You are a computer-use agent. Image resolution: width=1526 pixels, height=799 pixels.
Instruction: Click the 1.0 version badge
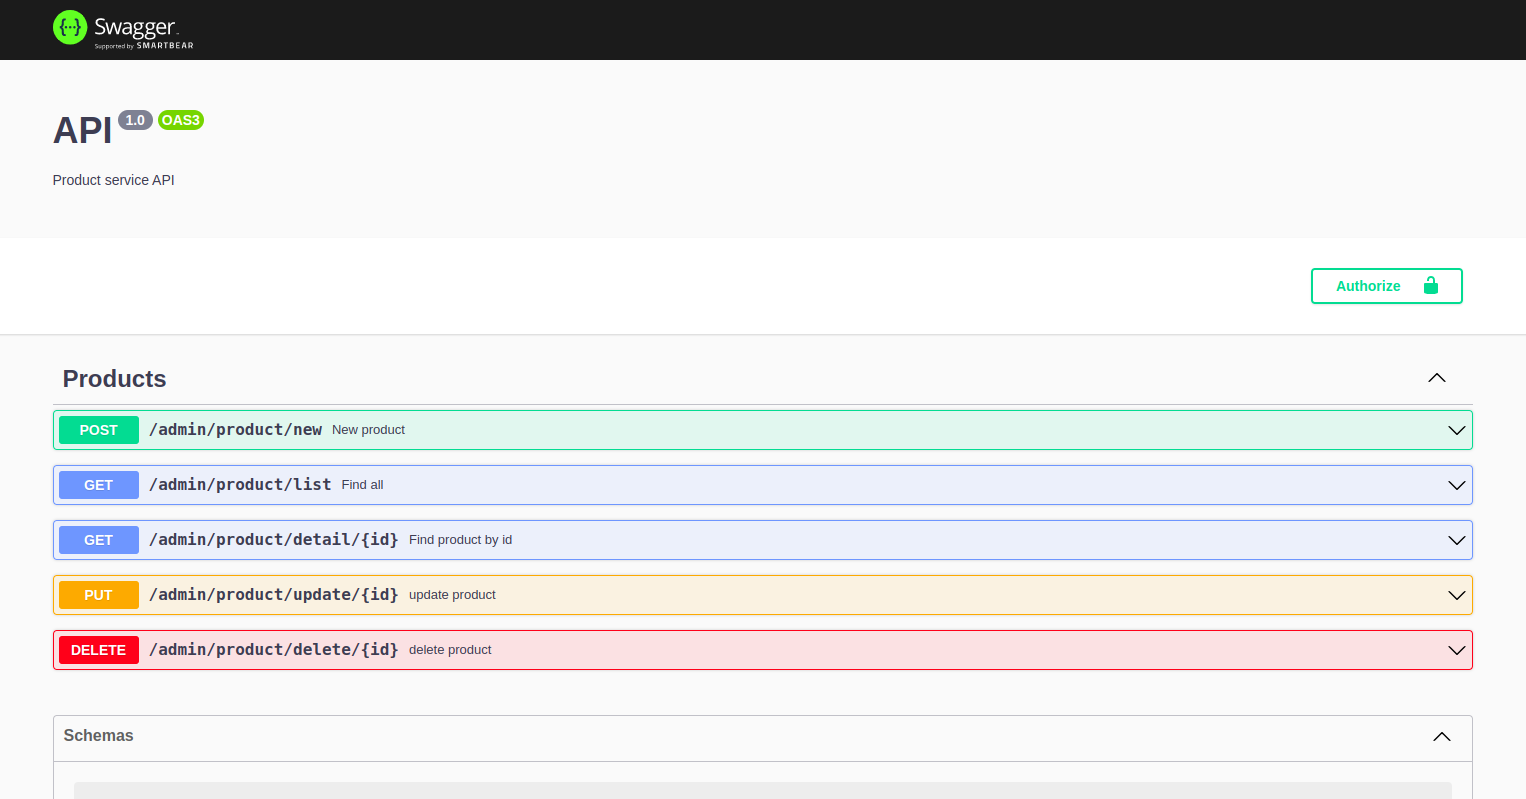pos(135,120)
